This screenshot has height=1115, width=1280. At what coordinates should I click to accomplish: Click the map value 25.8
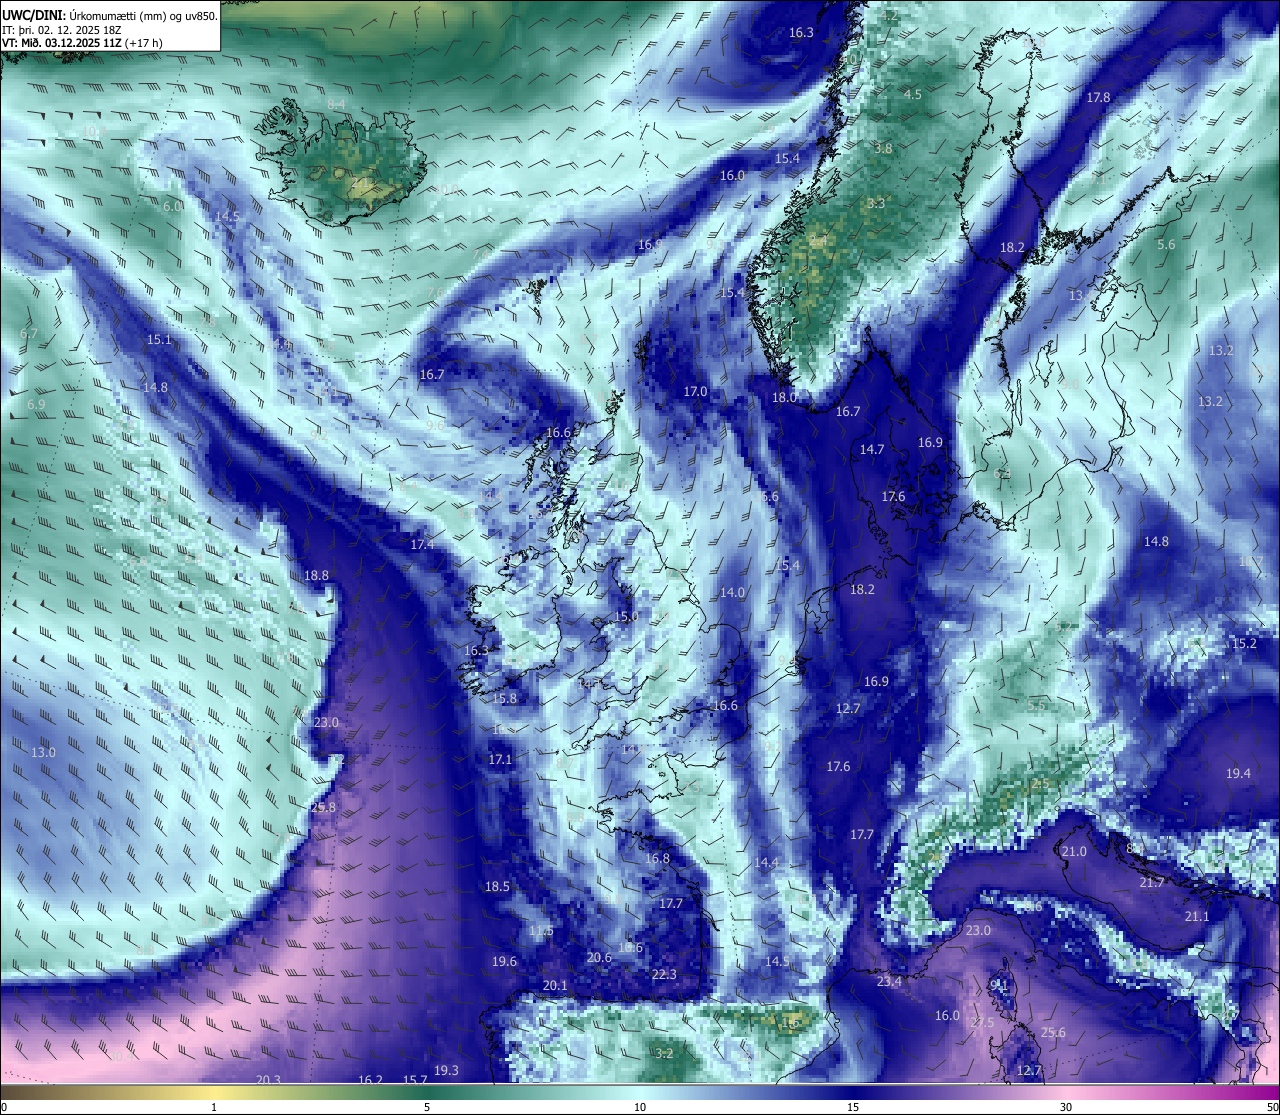323,807
